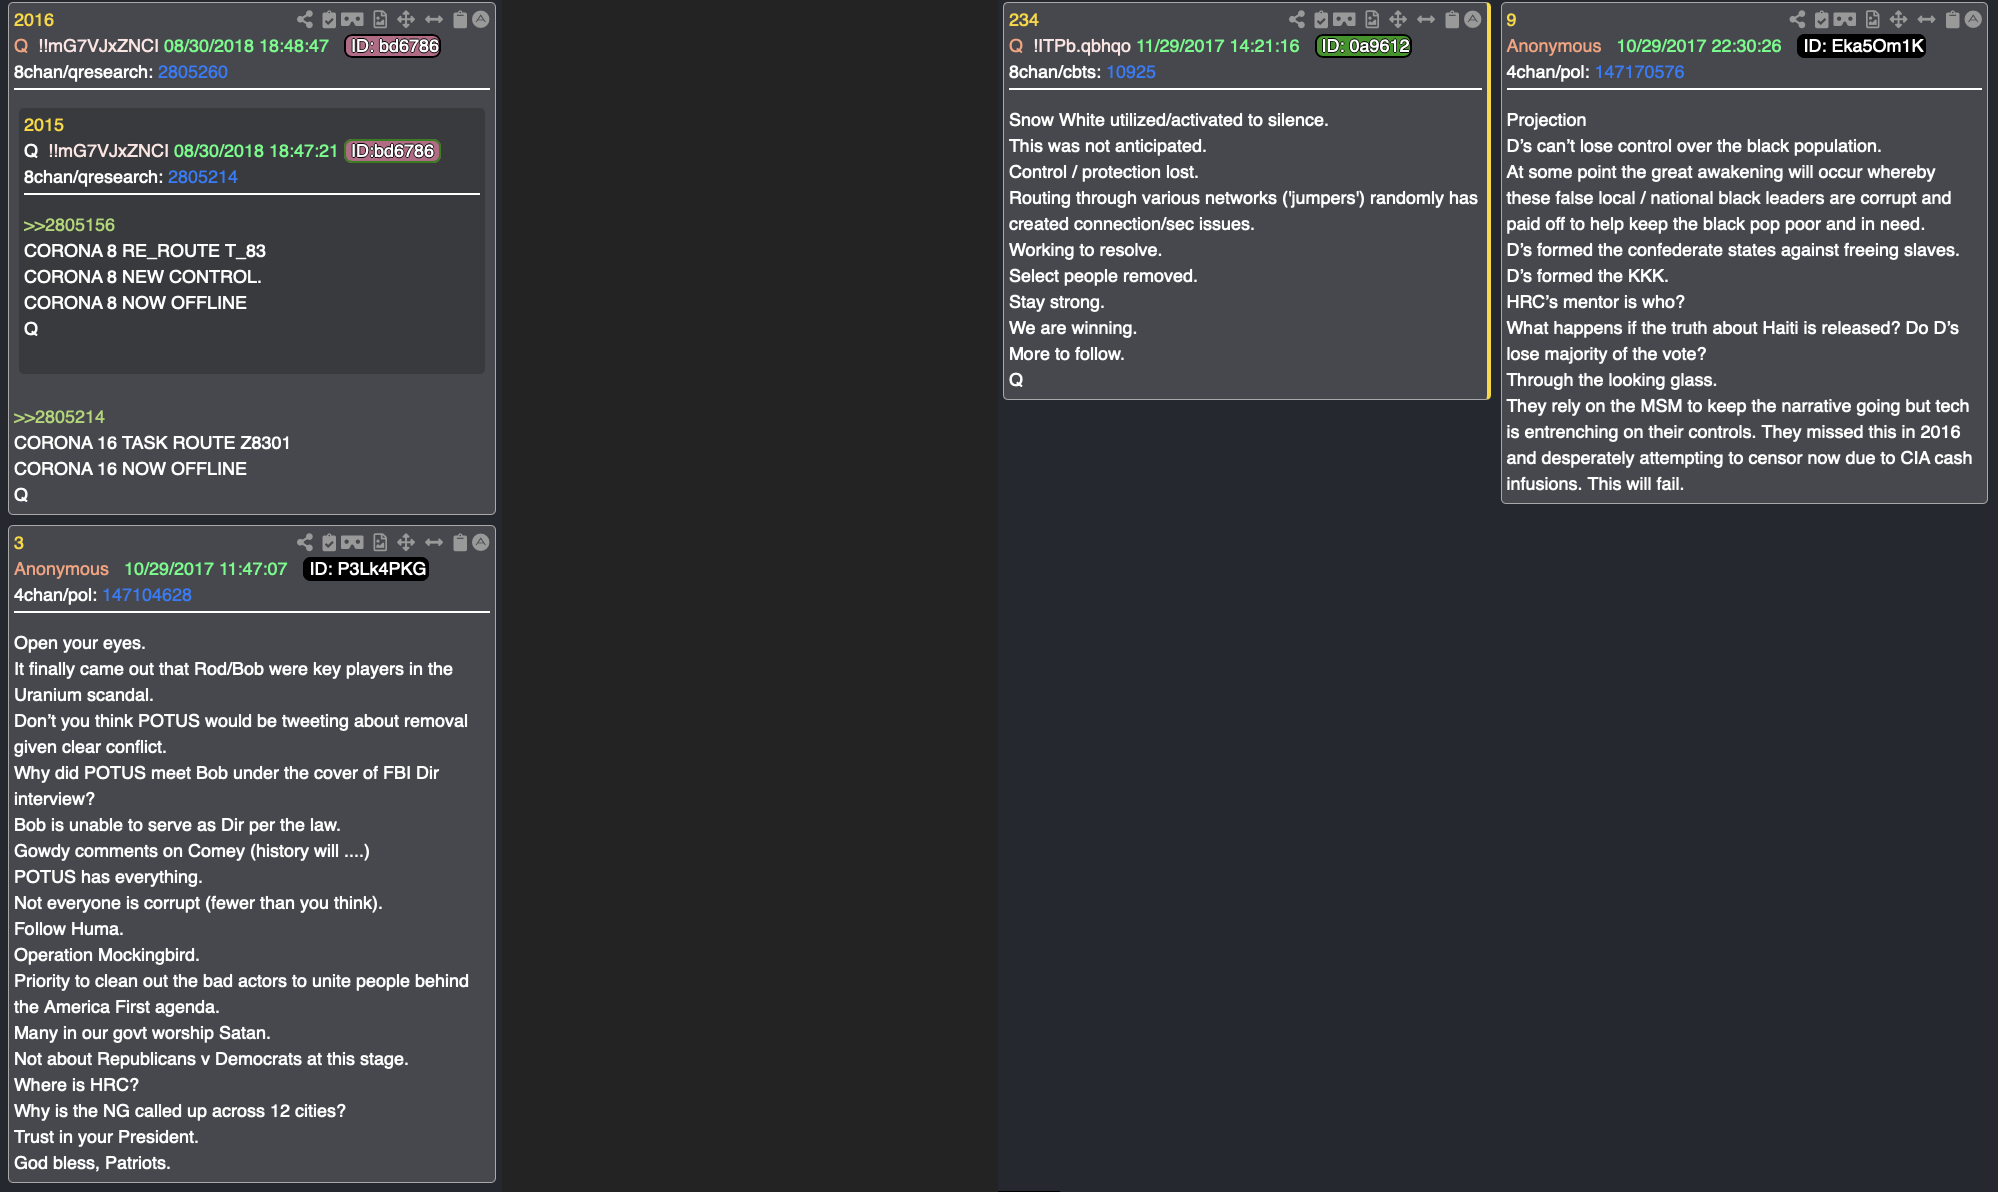Click the plain clipboard icon on post 2016
The image size is (1998, 1192).
pyautogui.click(x=460, y=19)
